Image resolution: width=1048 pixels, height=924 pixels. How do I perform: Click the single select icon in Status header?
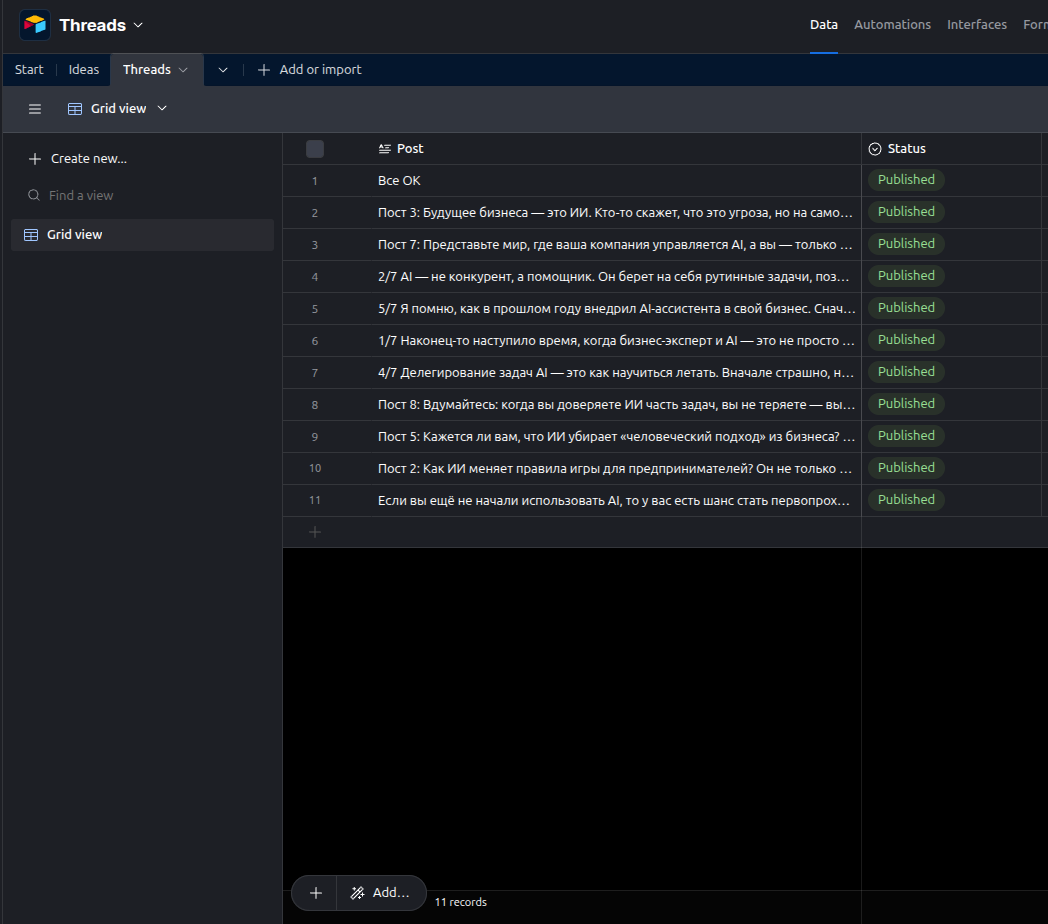[x=874, y=149]
